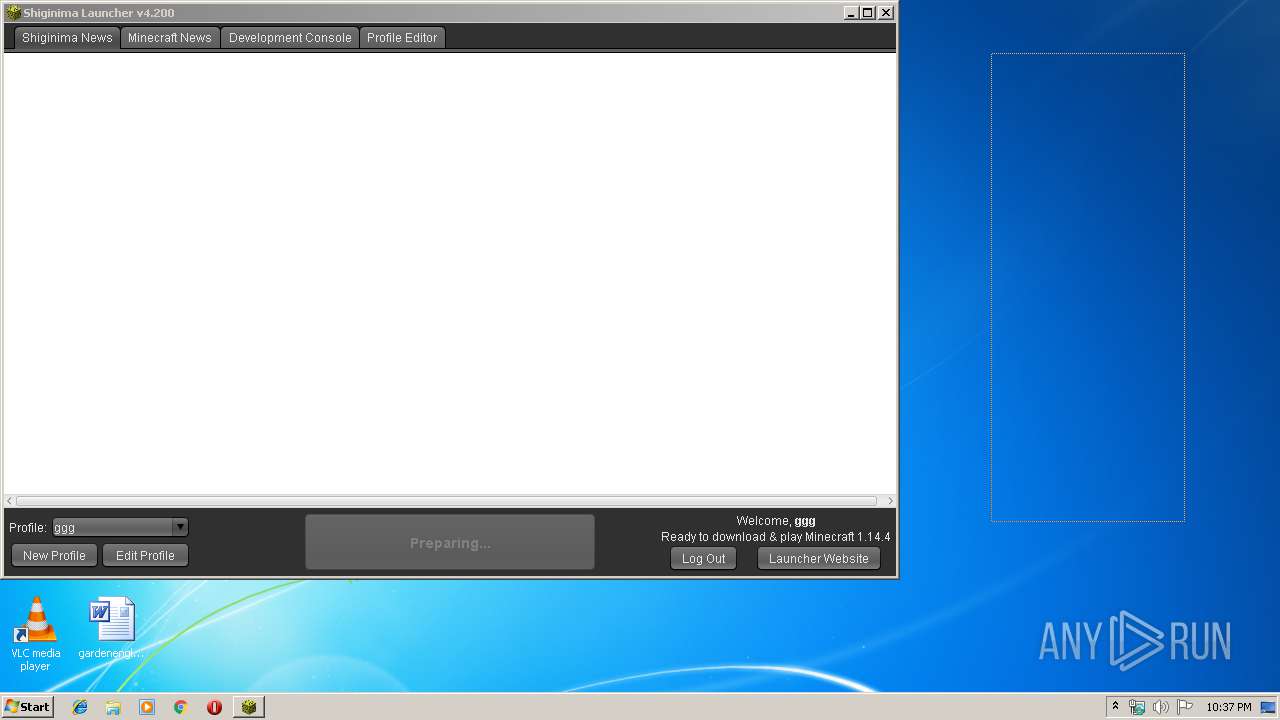Select the VLC media player desktop icon
The height and width of the screenshot is (720, 1280).
35,634
